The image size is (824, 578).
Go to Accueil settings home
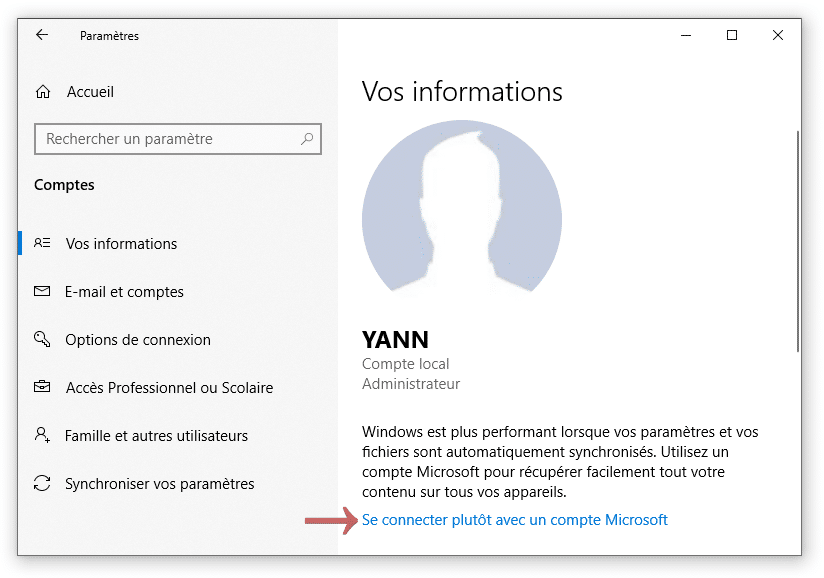click(x=90, y=92)
